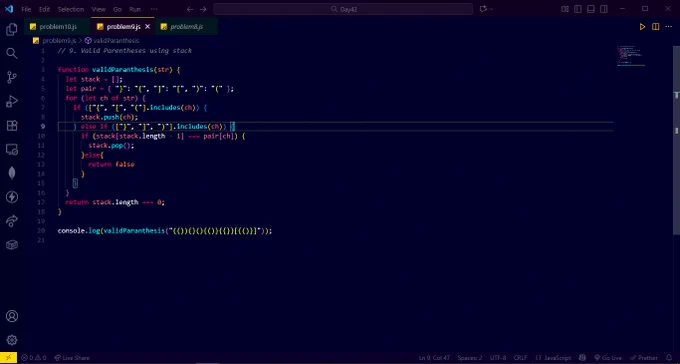Click the Prettier status button
The height and width of the screenshot is (364, 680).
click(644, 358)
